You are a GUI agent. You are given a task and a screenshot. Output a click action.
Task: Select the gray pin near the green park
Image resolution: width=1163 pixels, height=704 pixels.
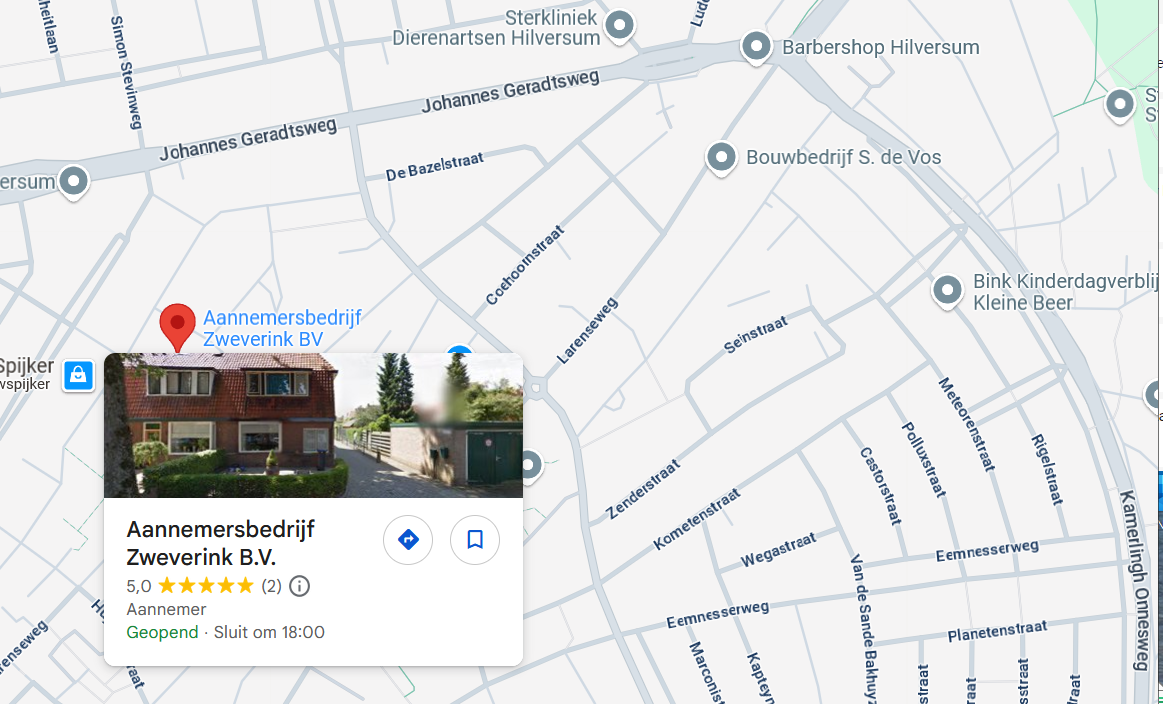click(x=1120, y=105)
